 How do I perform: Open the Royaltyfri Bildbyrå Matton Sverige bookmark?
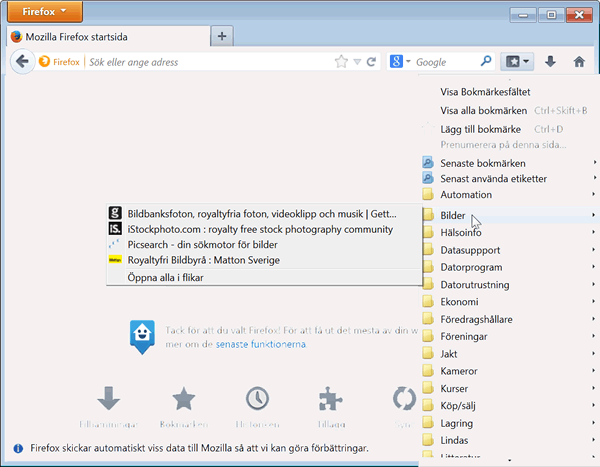click(264, 260)
